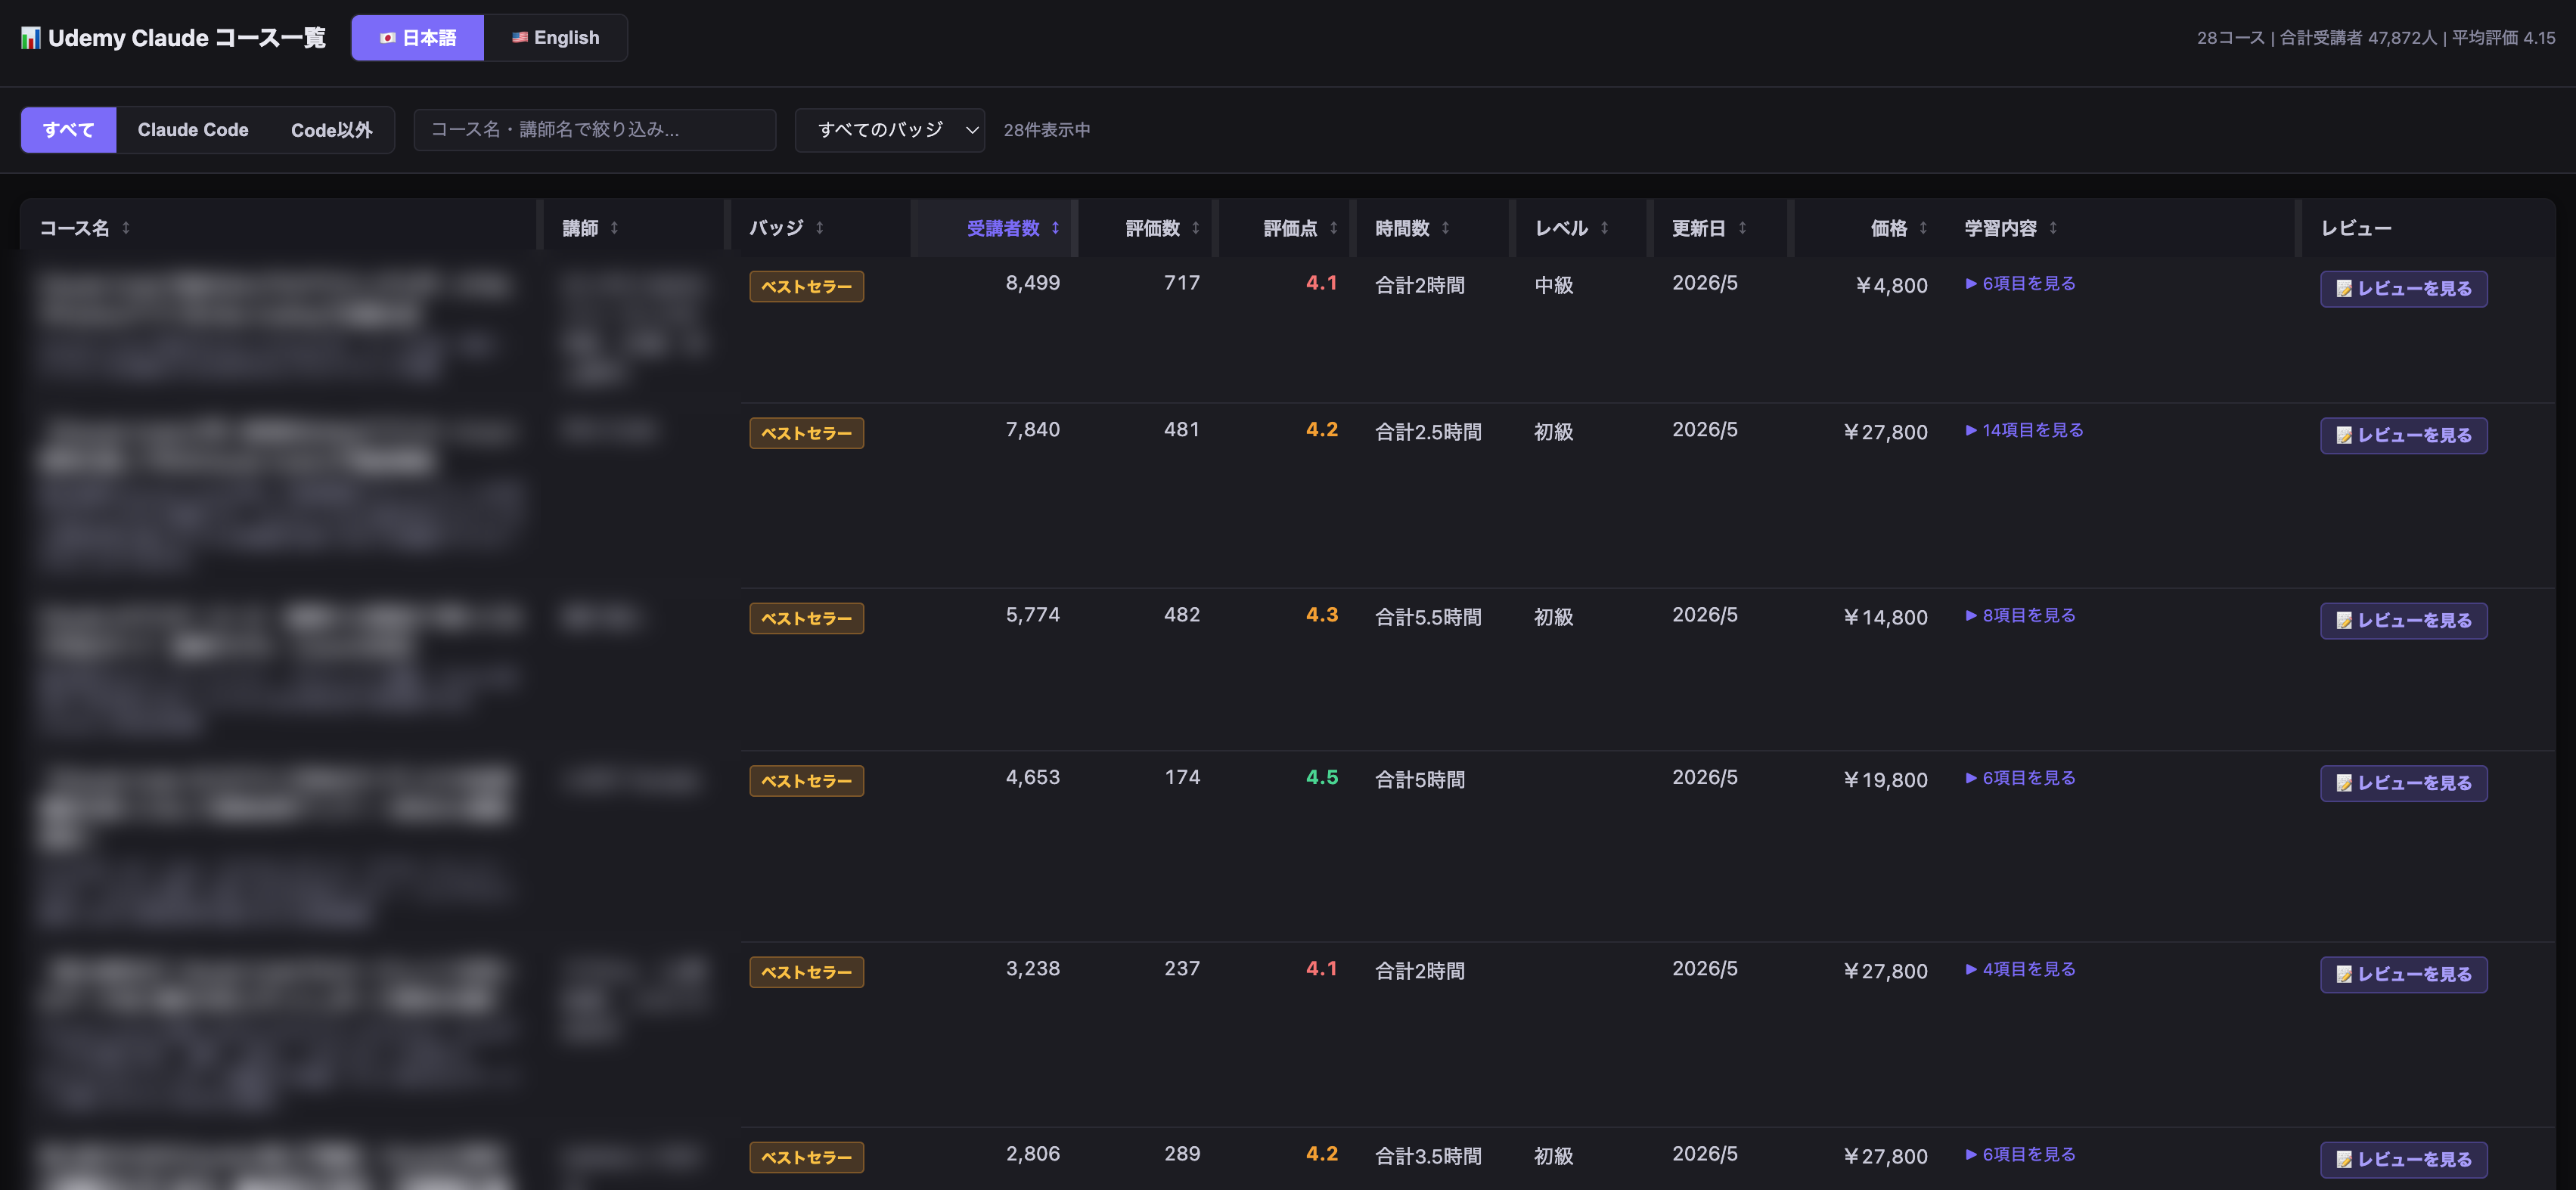Image resolution: width=2576 pixels, height=1190 pixels.
Task: Click the 合計5.5時間 duration cell
Action: [1428, 618]
